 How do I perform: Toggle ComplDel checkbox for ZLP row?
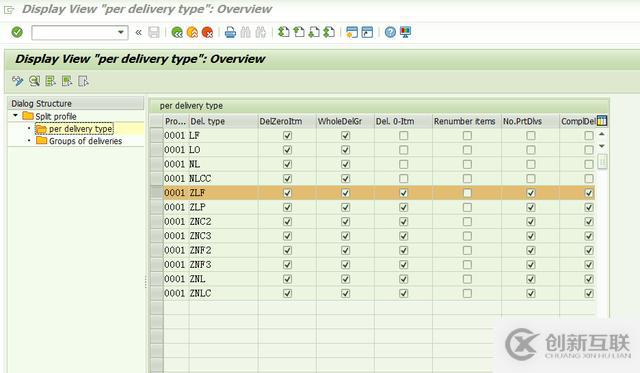tap(589, 207)
